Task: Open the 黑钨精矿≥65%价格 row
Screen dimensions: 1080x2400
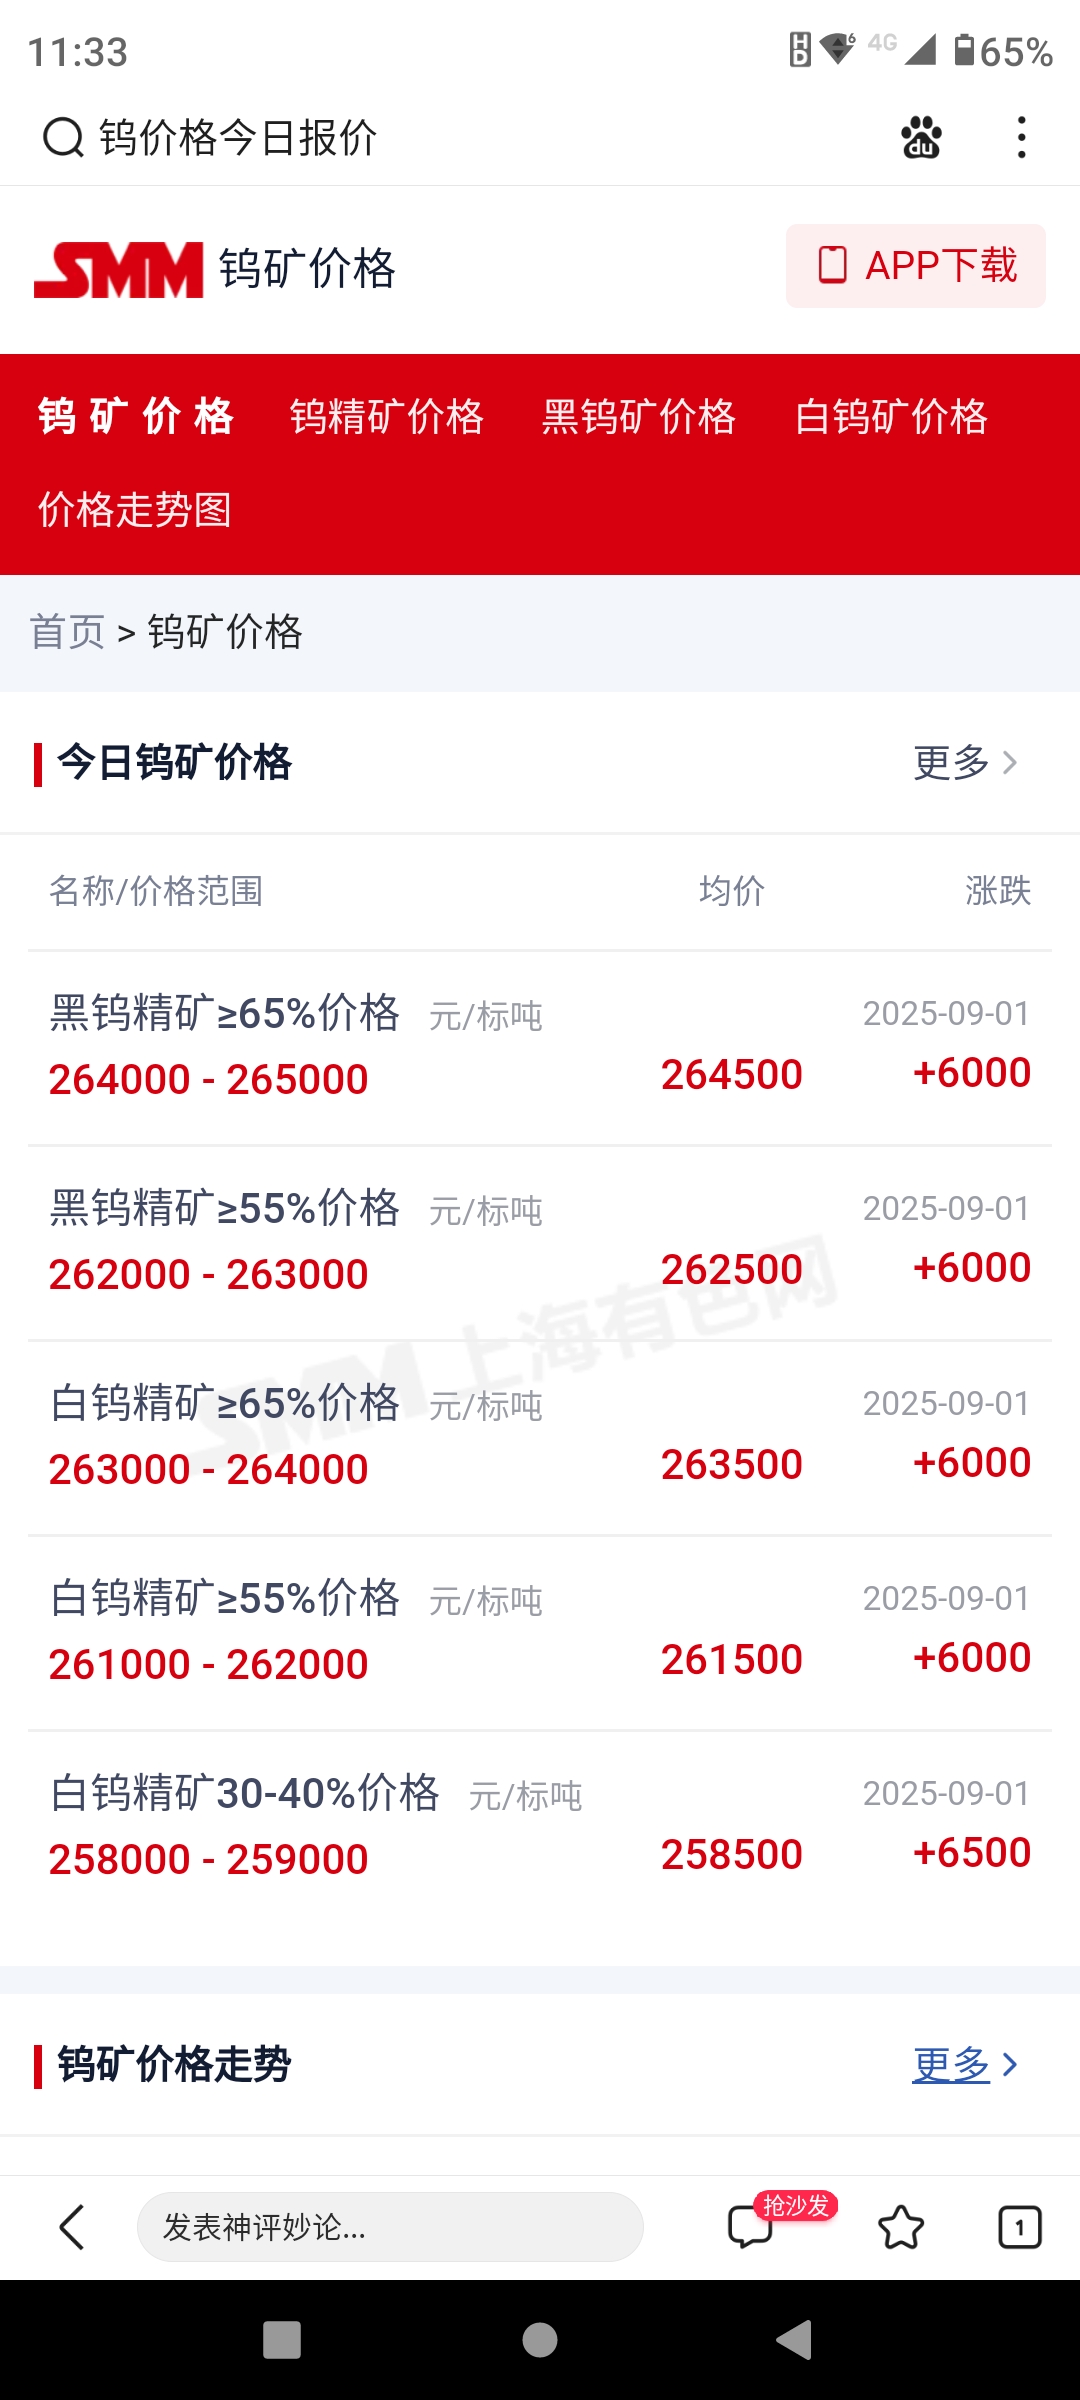Action: (540, 1048)
